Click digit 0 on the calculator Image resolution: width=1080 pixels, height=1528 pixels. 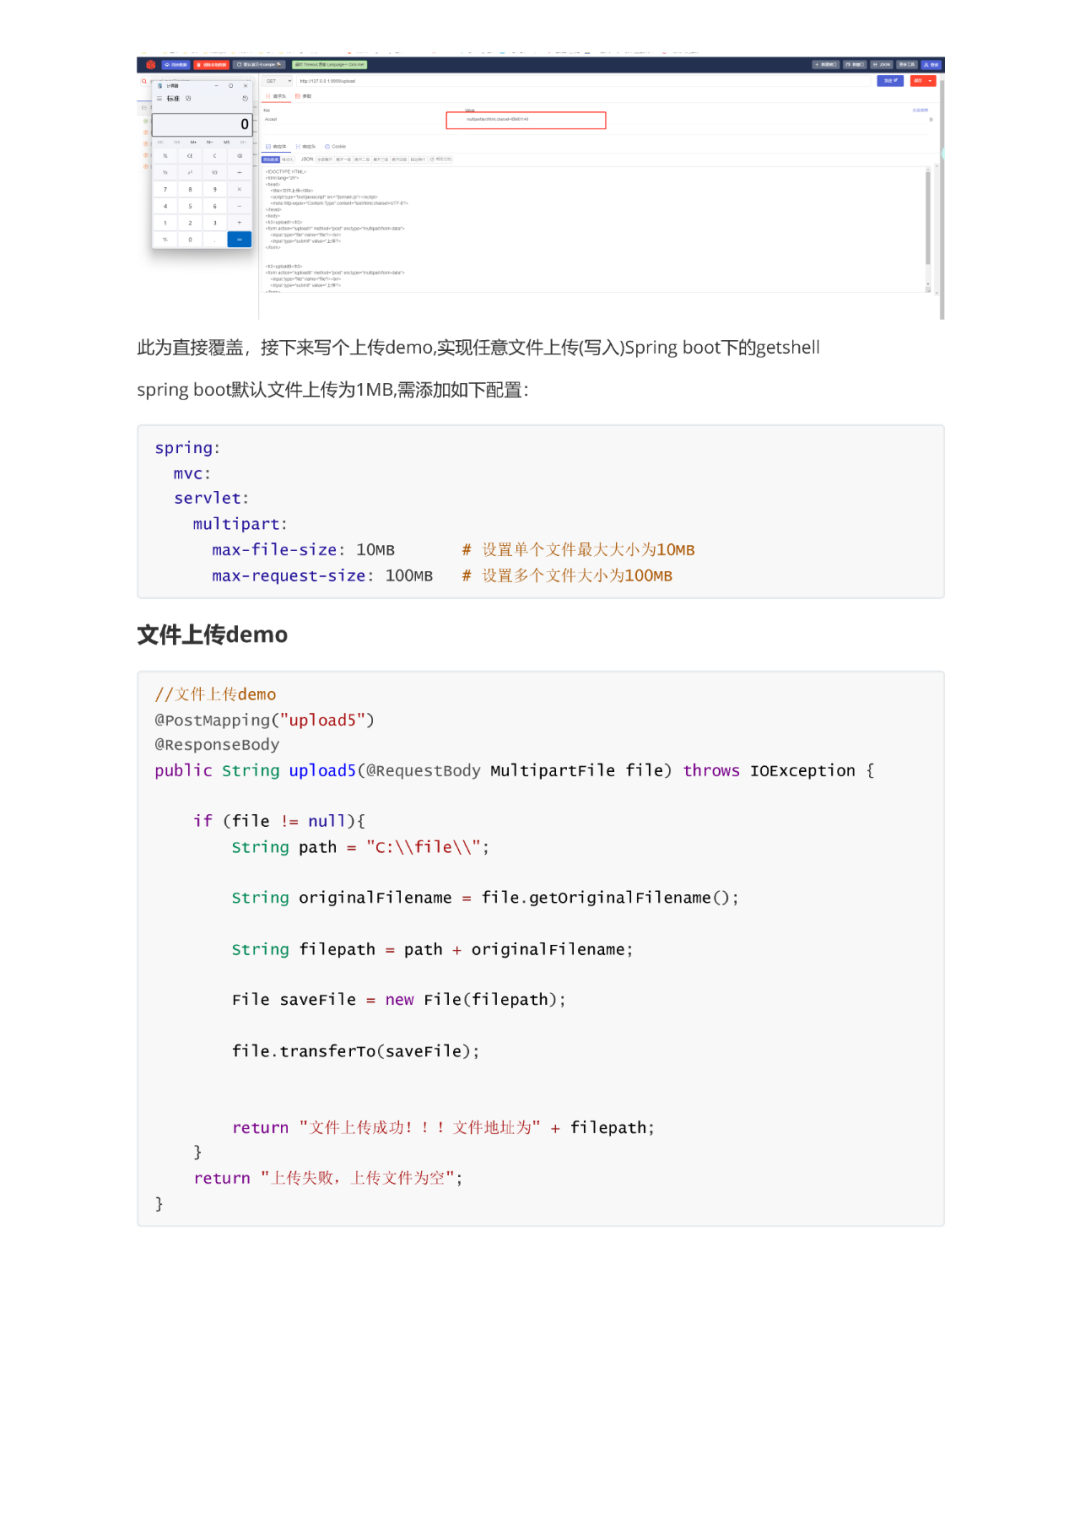(190, 239)
